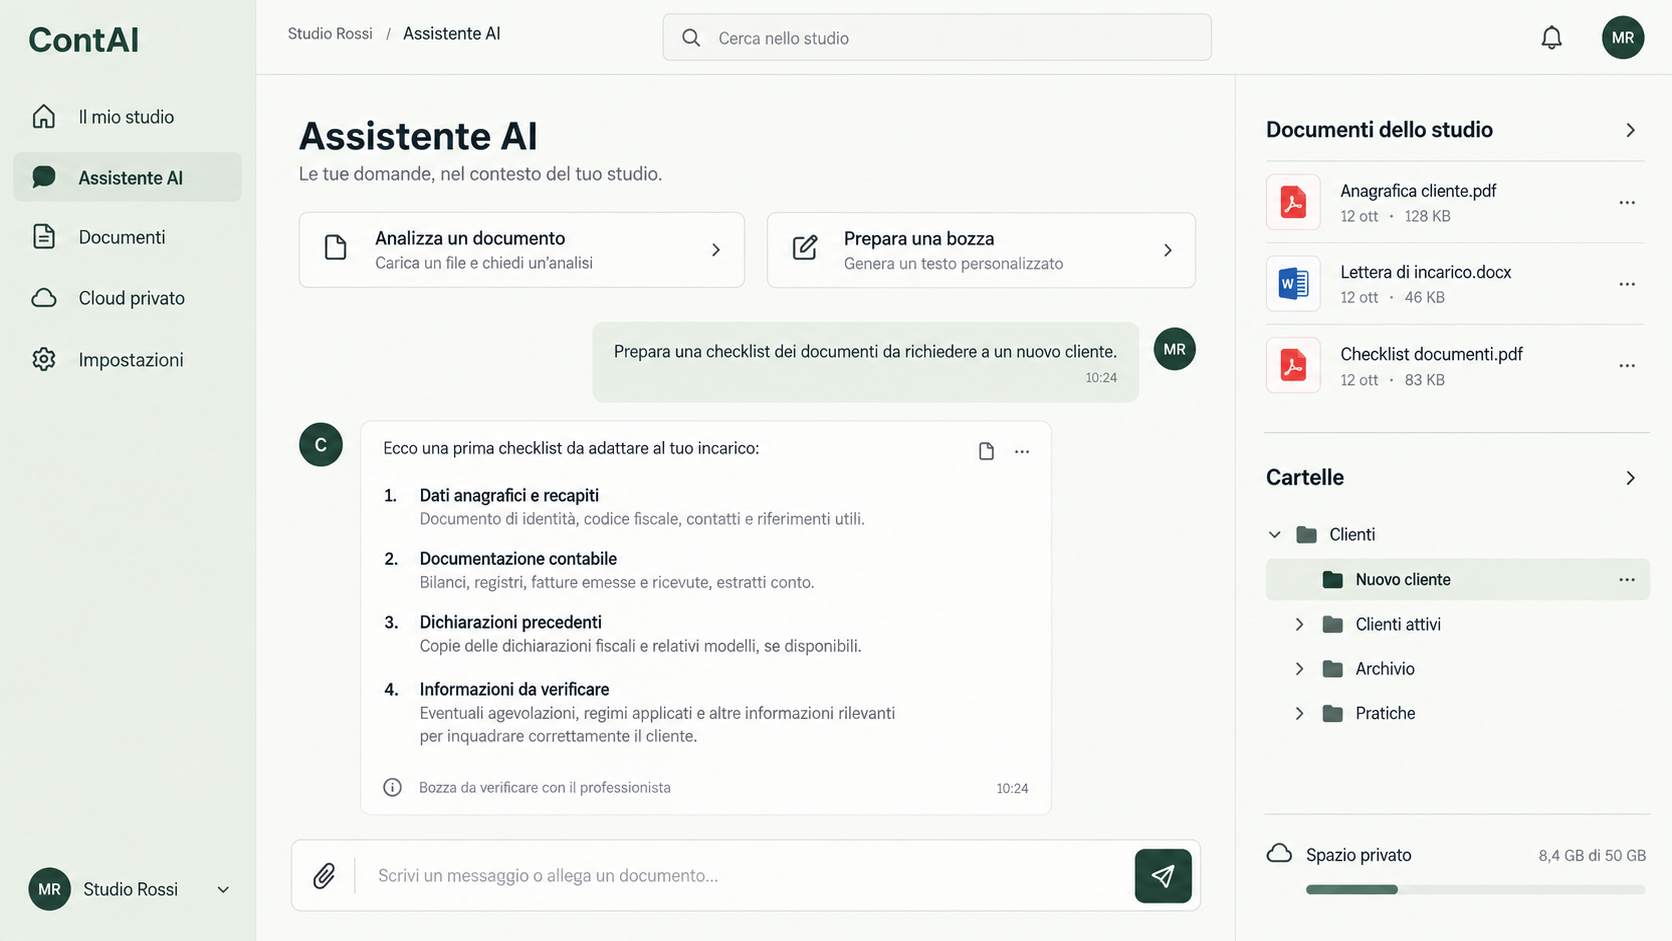The image size is (1672, 941).
Task: Collapse the Clienti folder
Action: pos(1275,535)
